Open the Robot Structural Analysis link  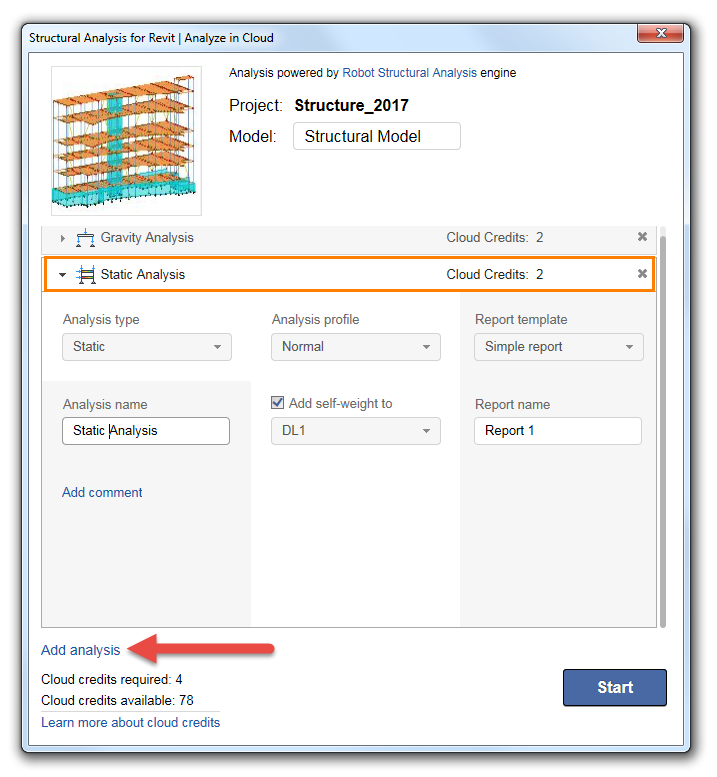pos(409,73)
